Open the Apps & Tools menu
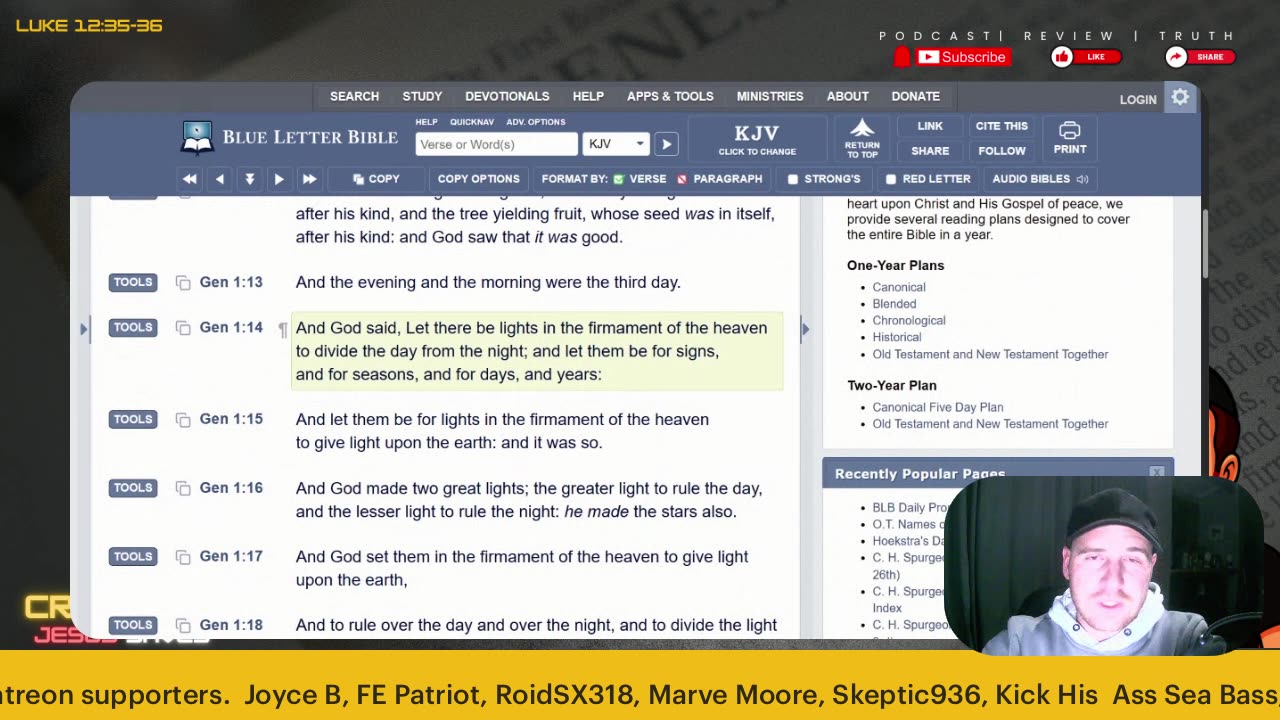Image resolution: width=1280 pixels, height=720 pixels. (670, 96)
